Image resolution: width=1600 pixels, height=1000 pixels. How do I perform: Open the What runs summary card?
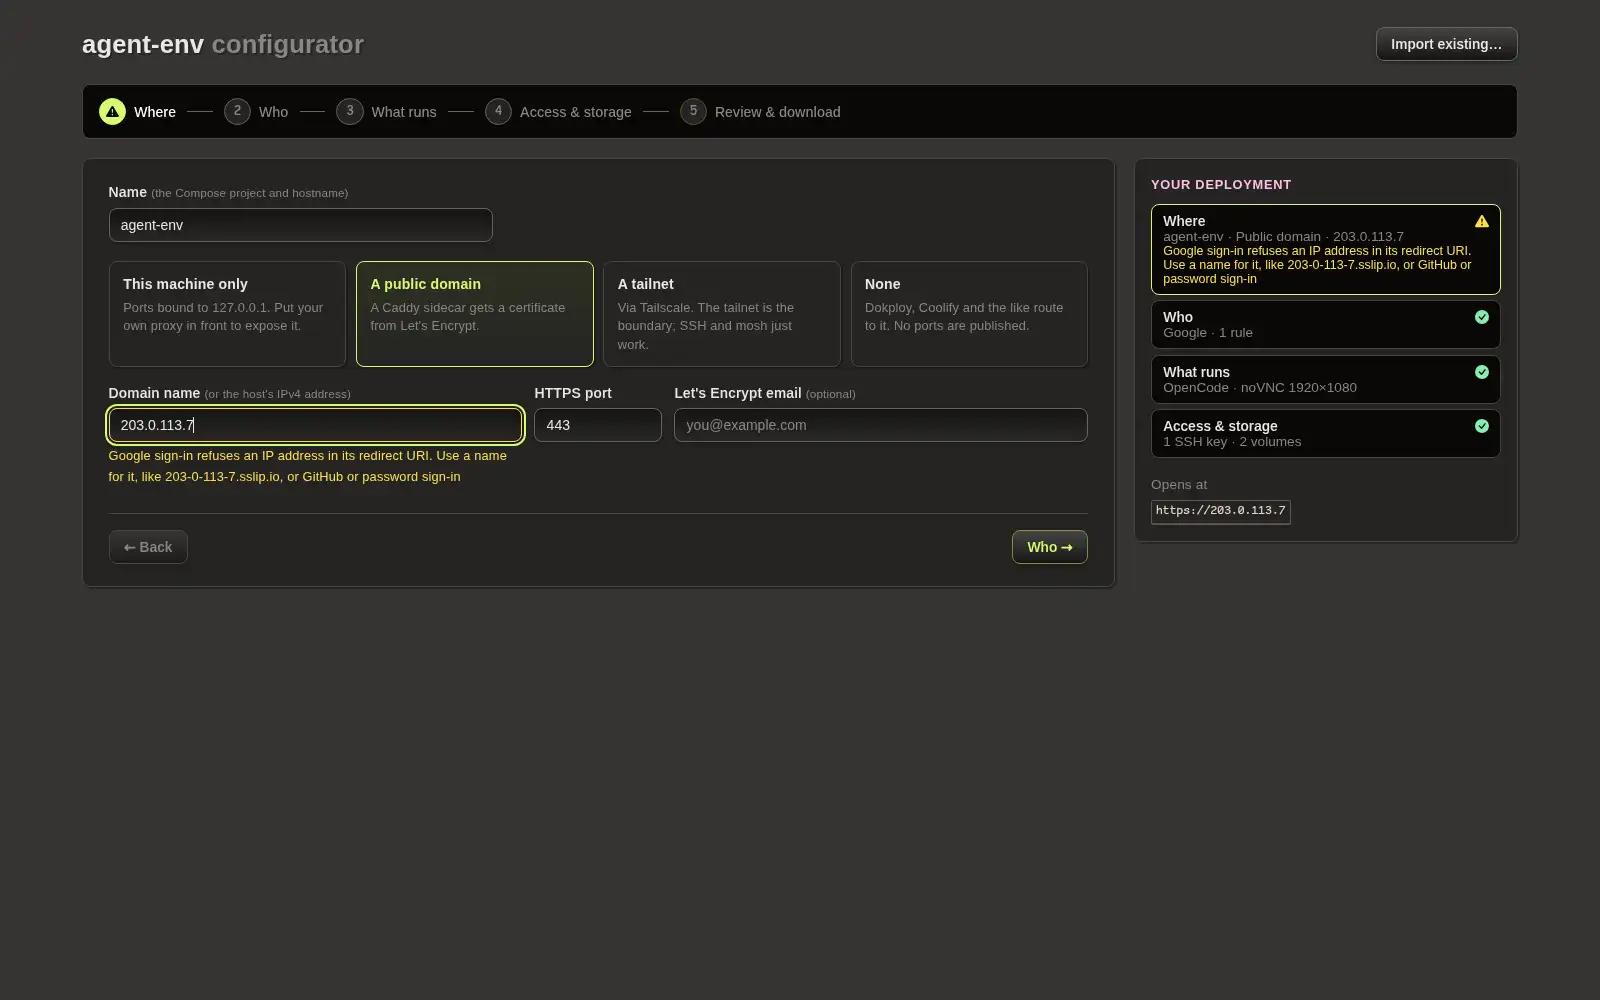coord(1325,379)
